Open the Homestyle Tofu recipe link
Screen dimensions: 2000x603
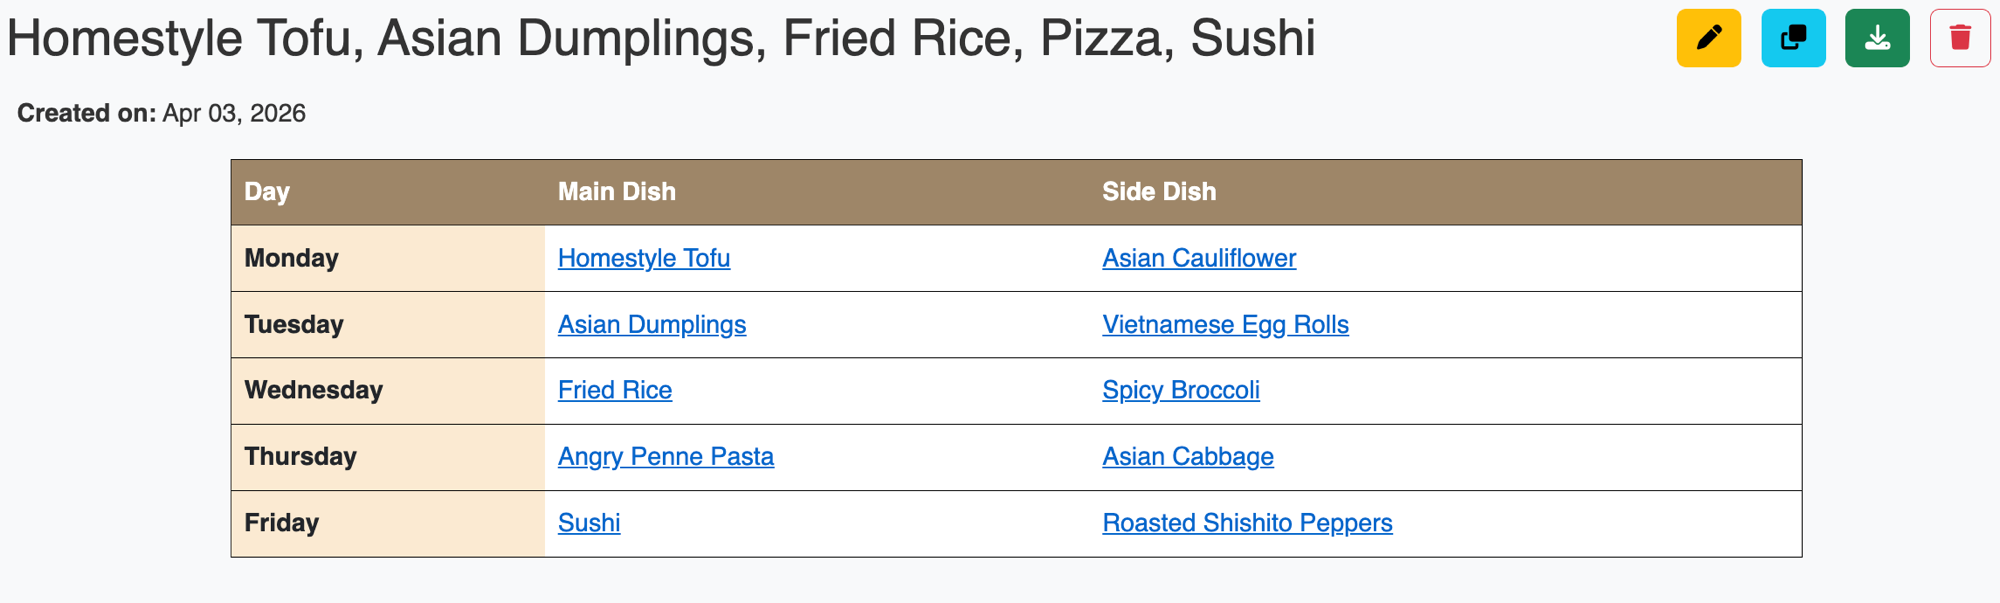pyautogui.click(x=644, y=258)
